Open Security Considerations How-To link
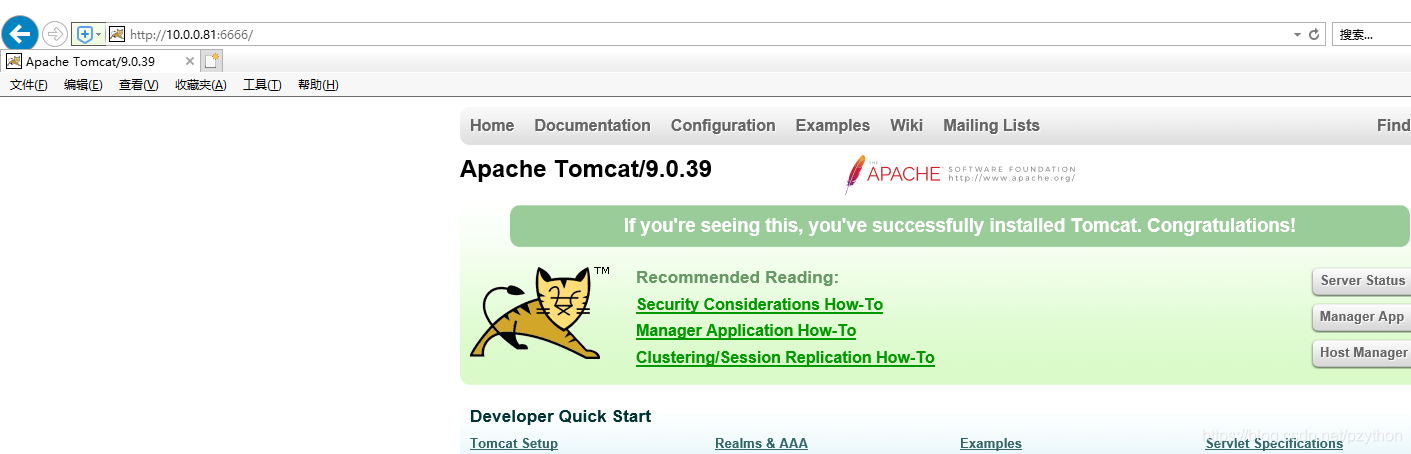 (x=759, y=304)
